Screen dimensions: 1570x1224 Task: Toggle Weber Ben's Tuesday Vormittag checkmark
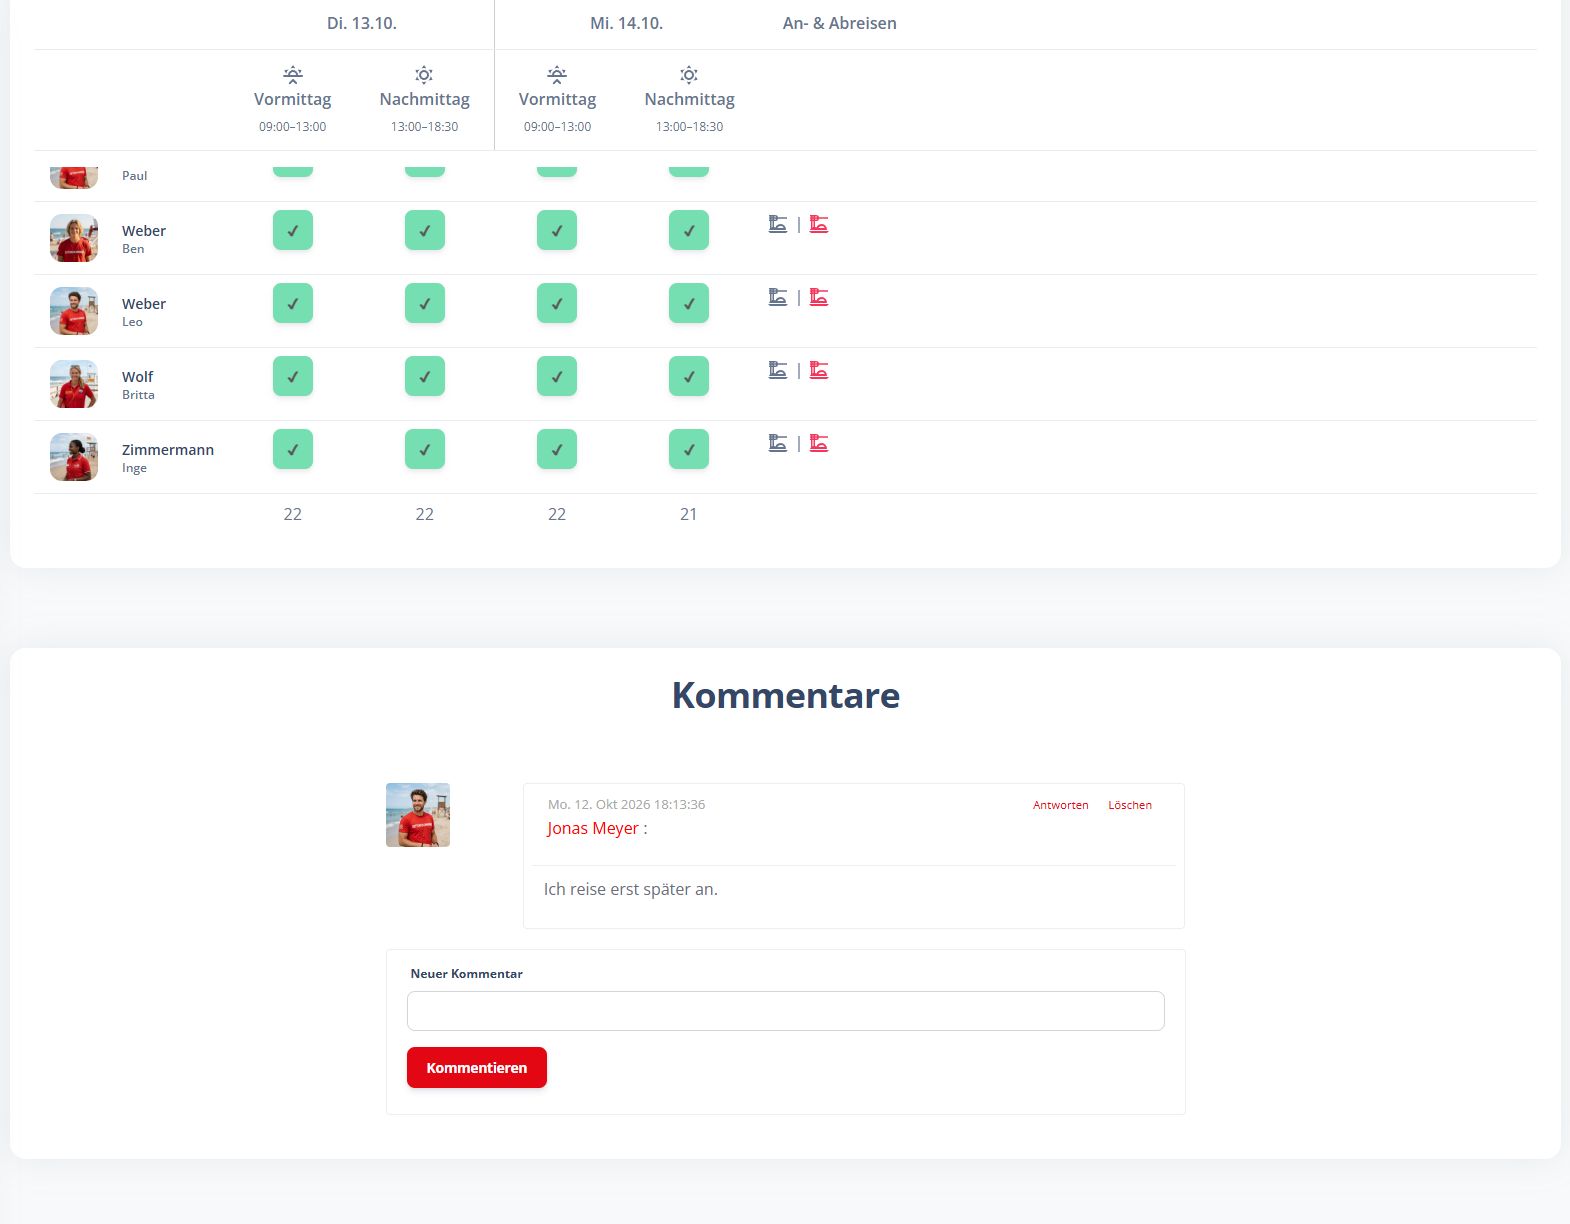[293, 230]
